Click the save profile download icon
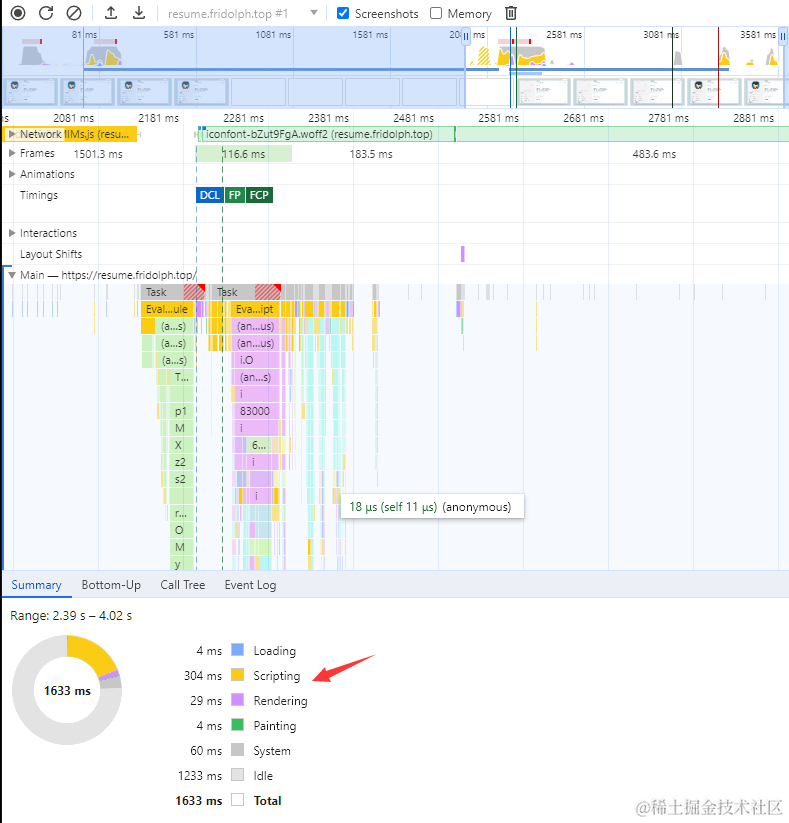 click(139, 13)
